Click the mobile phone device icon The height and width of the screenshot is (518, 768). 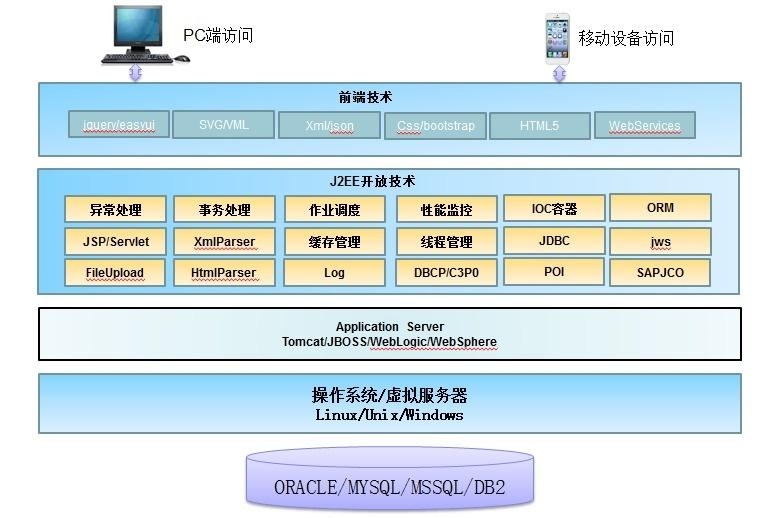coord(557,38)
